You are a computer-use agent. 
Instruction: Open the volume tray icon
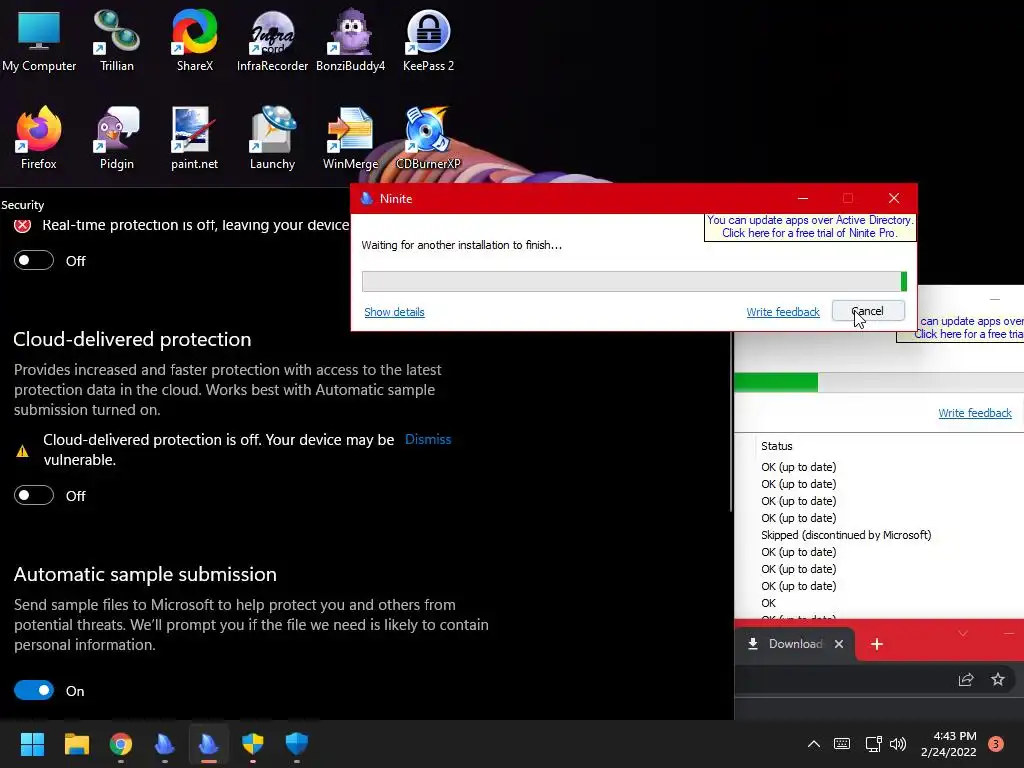[x=898, y=743]
